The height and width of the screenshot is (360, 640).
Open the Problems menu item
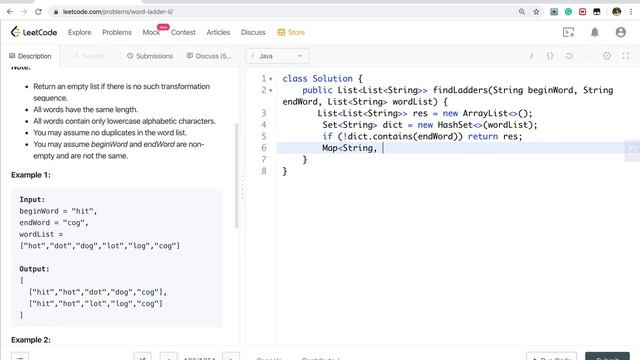[x=117, y=32]
